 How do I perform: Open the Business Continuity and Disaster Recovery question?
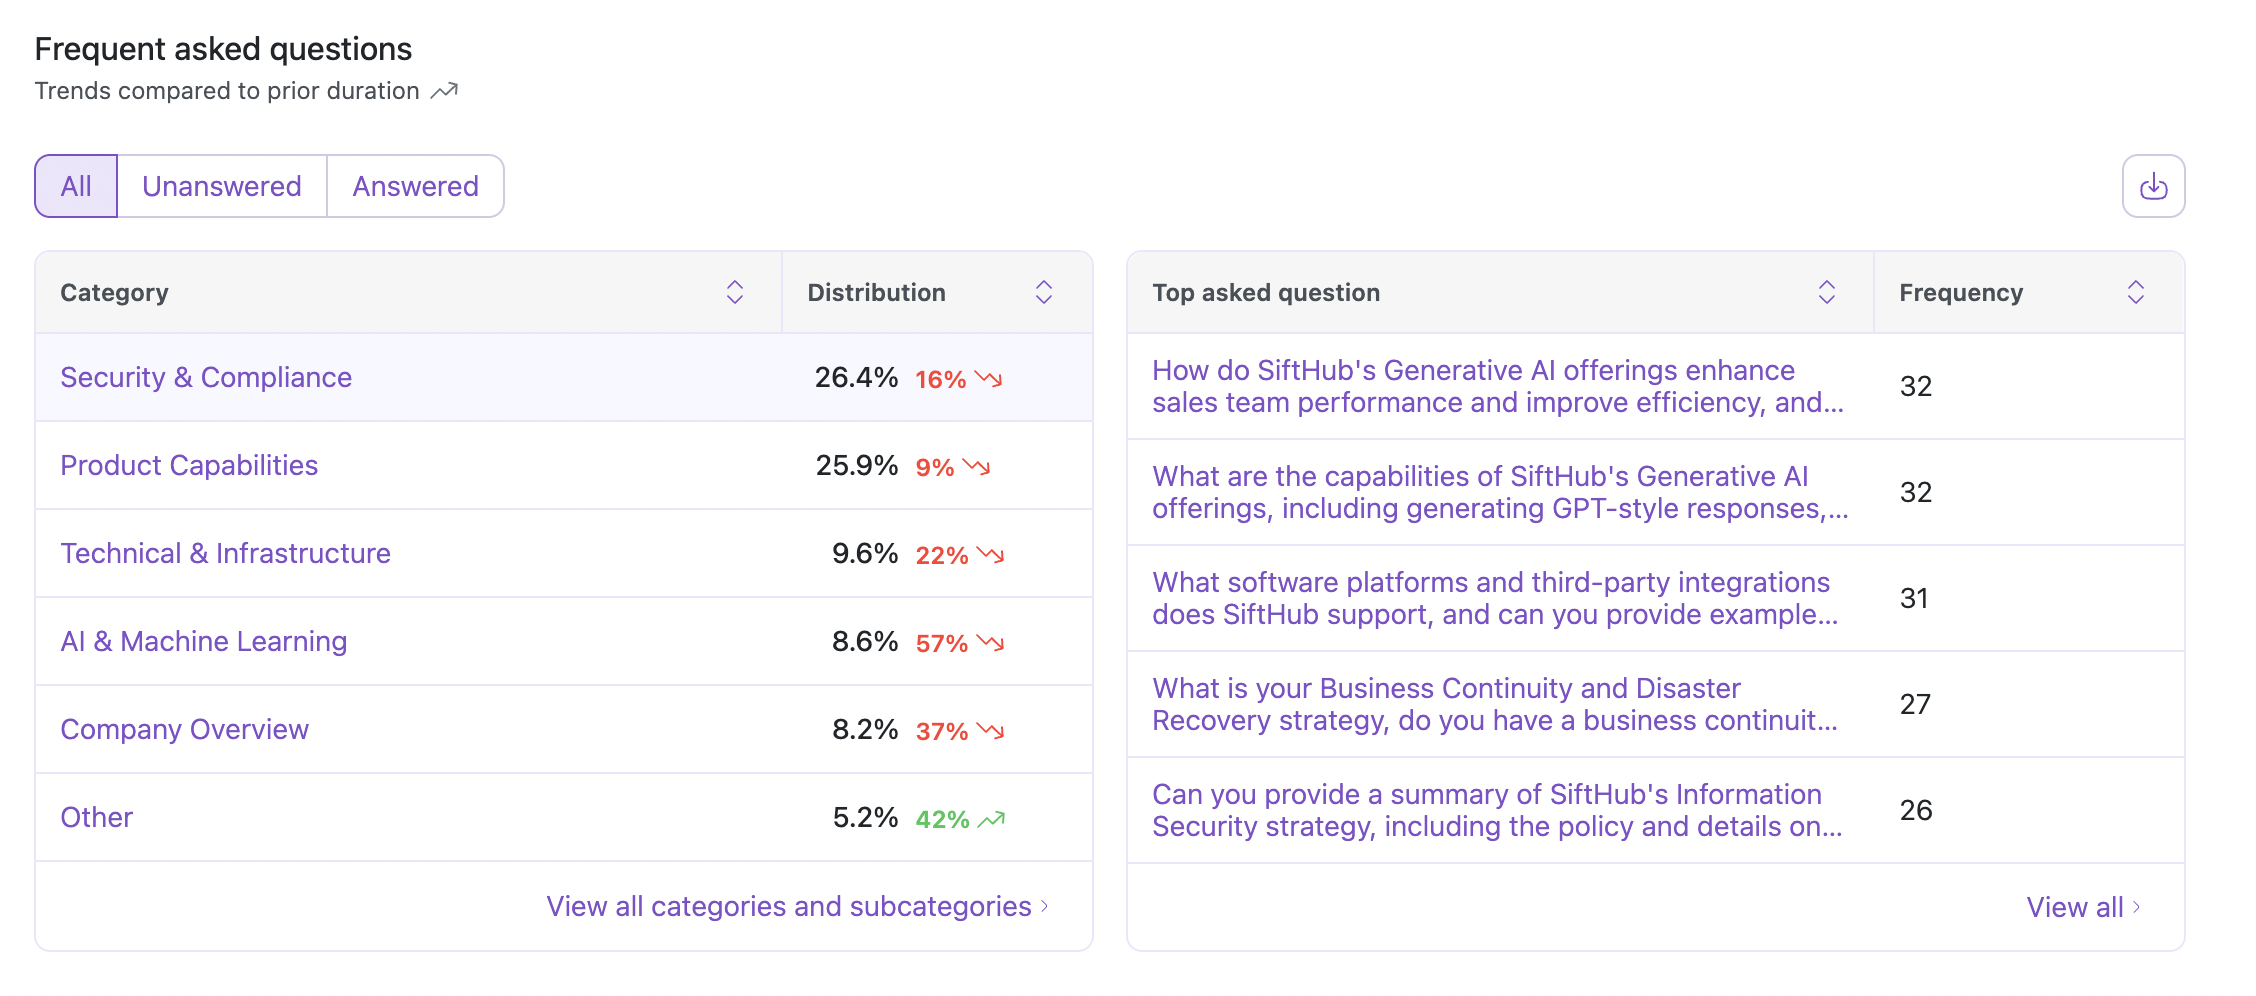[x=1494, y=704]
